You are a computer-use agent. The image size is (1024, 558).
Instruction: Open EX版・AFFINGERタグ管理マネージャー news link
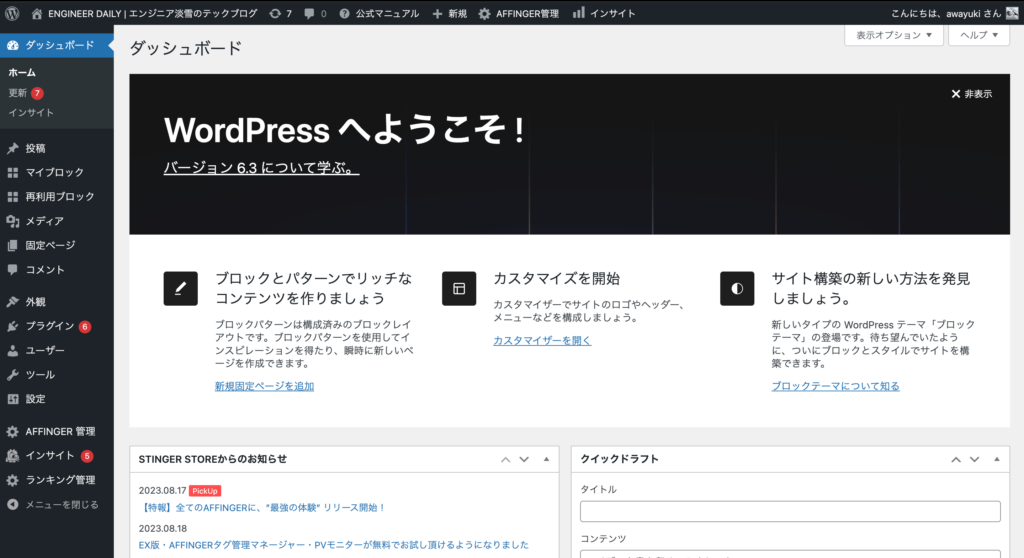click(334, 545)
